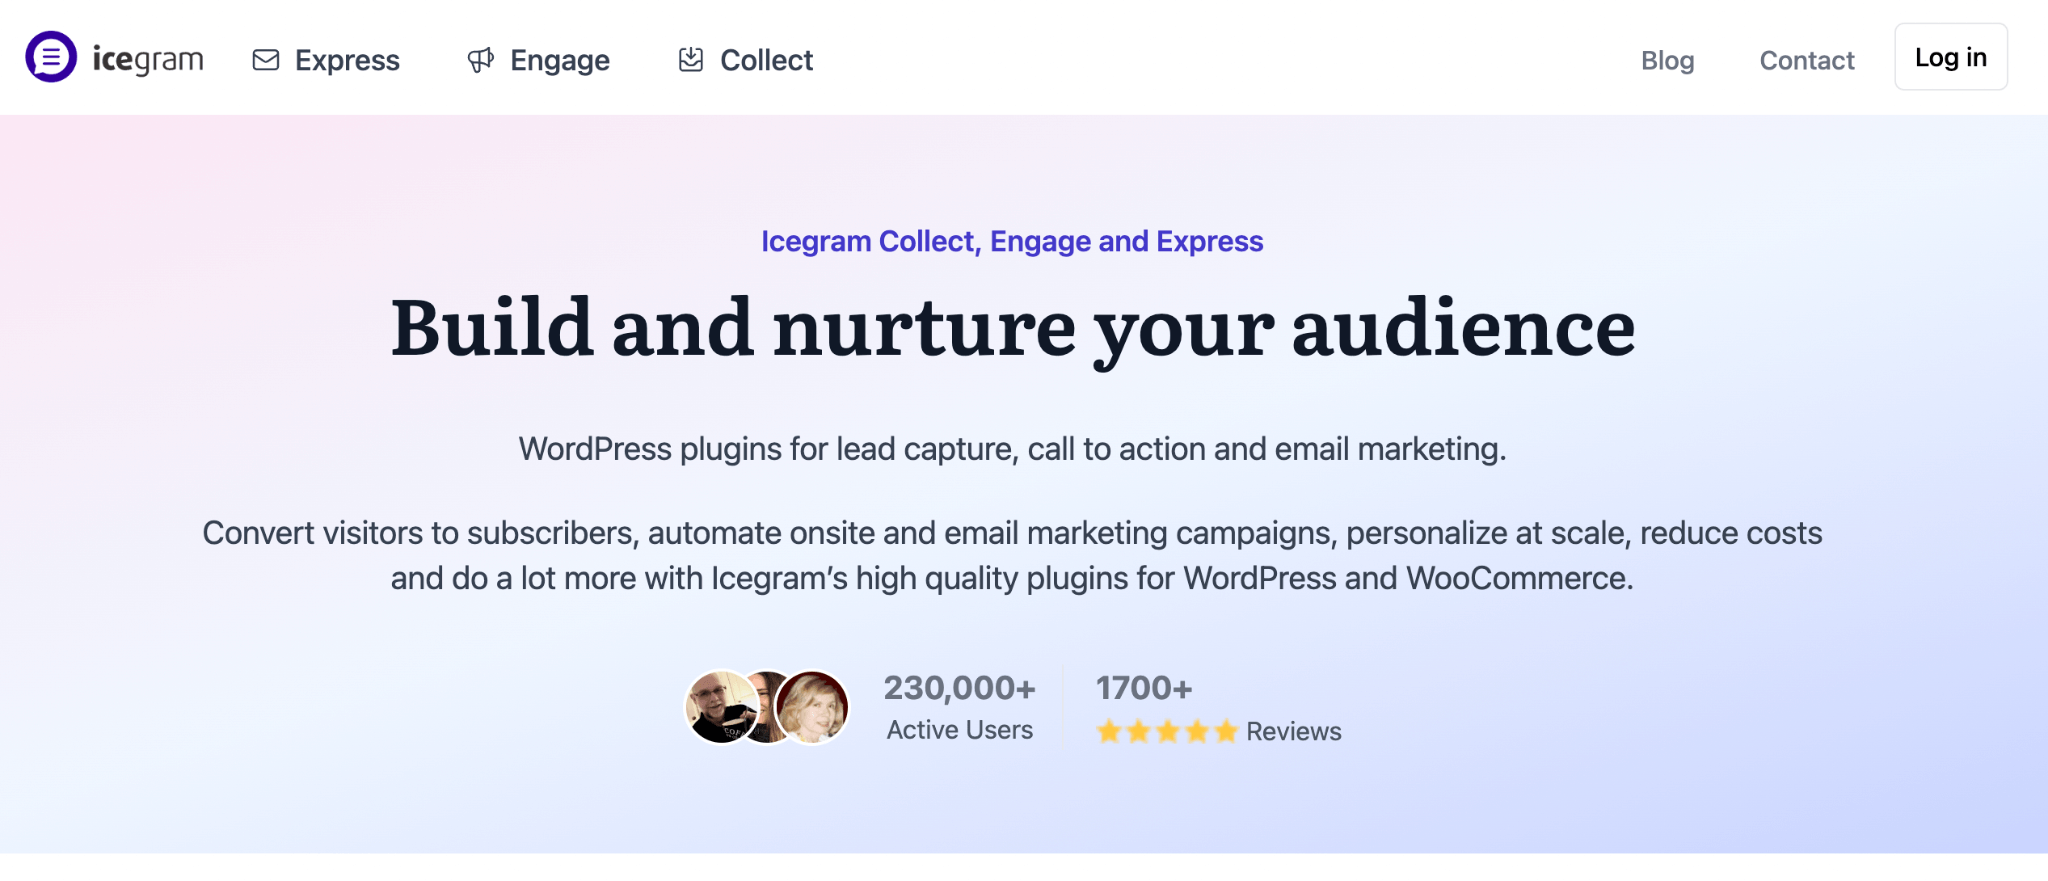Open the Blog page
The image size is (2048, 881).
(1667, 61)
